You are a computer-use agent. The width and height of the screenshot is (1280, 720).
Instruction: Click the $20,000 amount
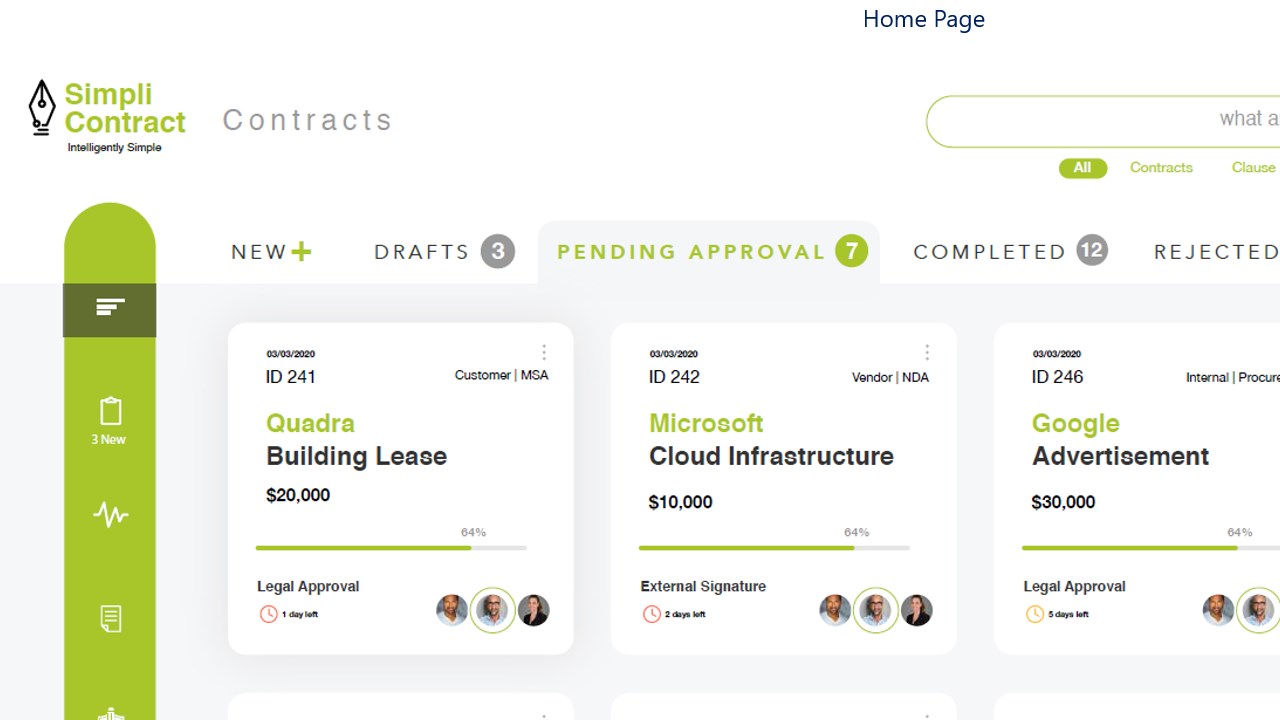click(x=298, y=495)
